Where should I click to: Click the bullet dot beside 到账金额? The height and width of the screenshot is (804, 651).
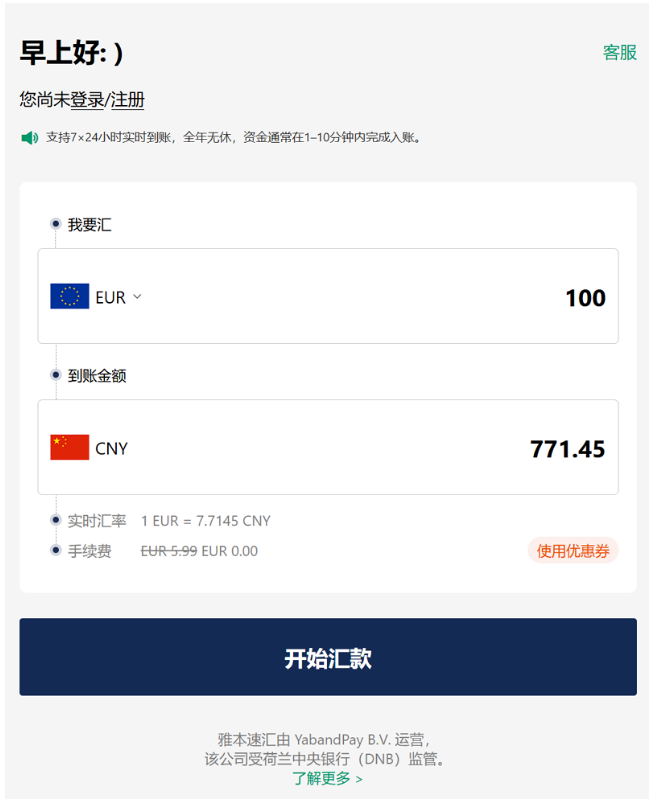click(56, 375)
